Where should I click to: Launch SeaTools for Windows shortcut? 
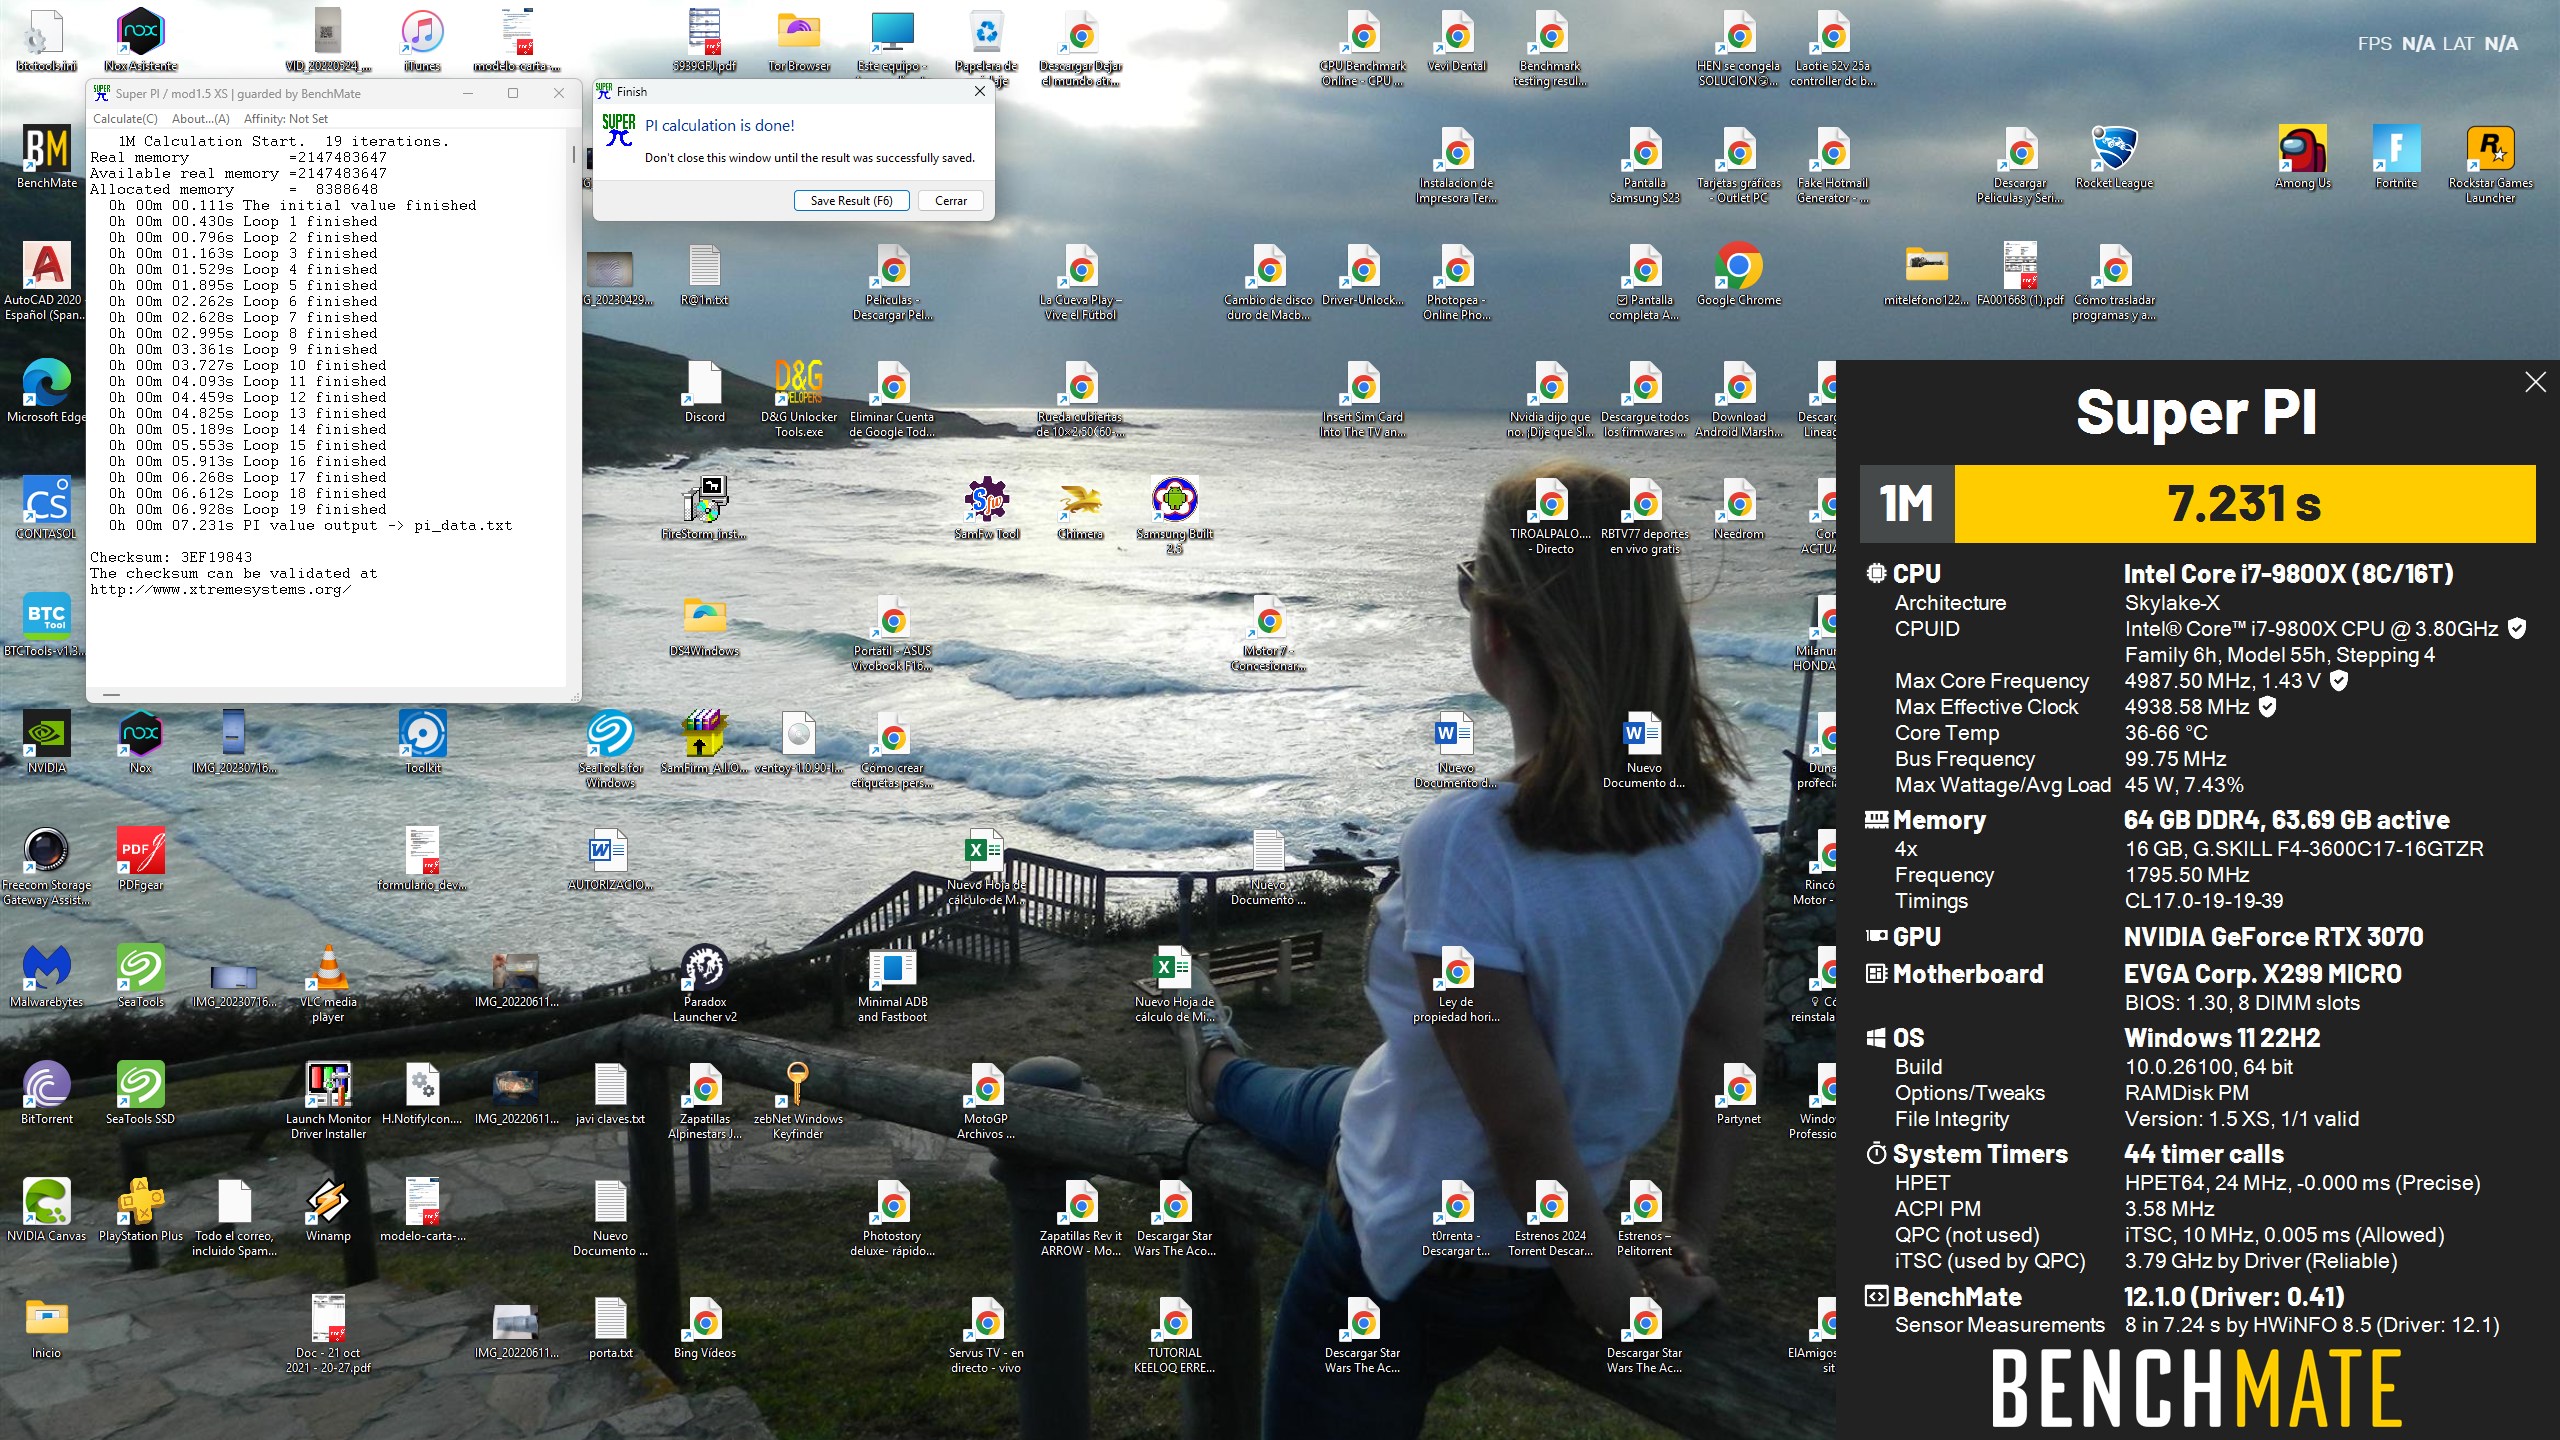[x=611, y=750]
